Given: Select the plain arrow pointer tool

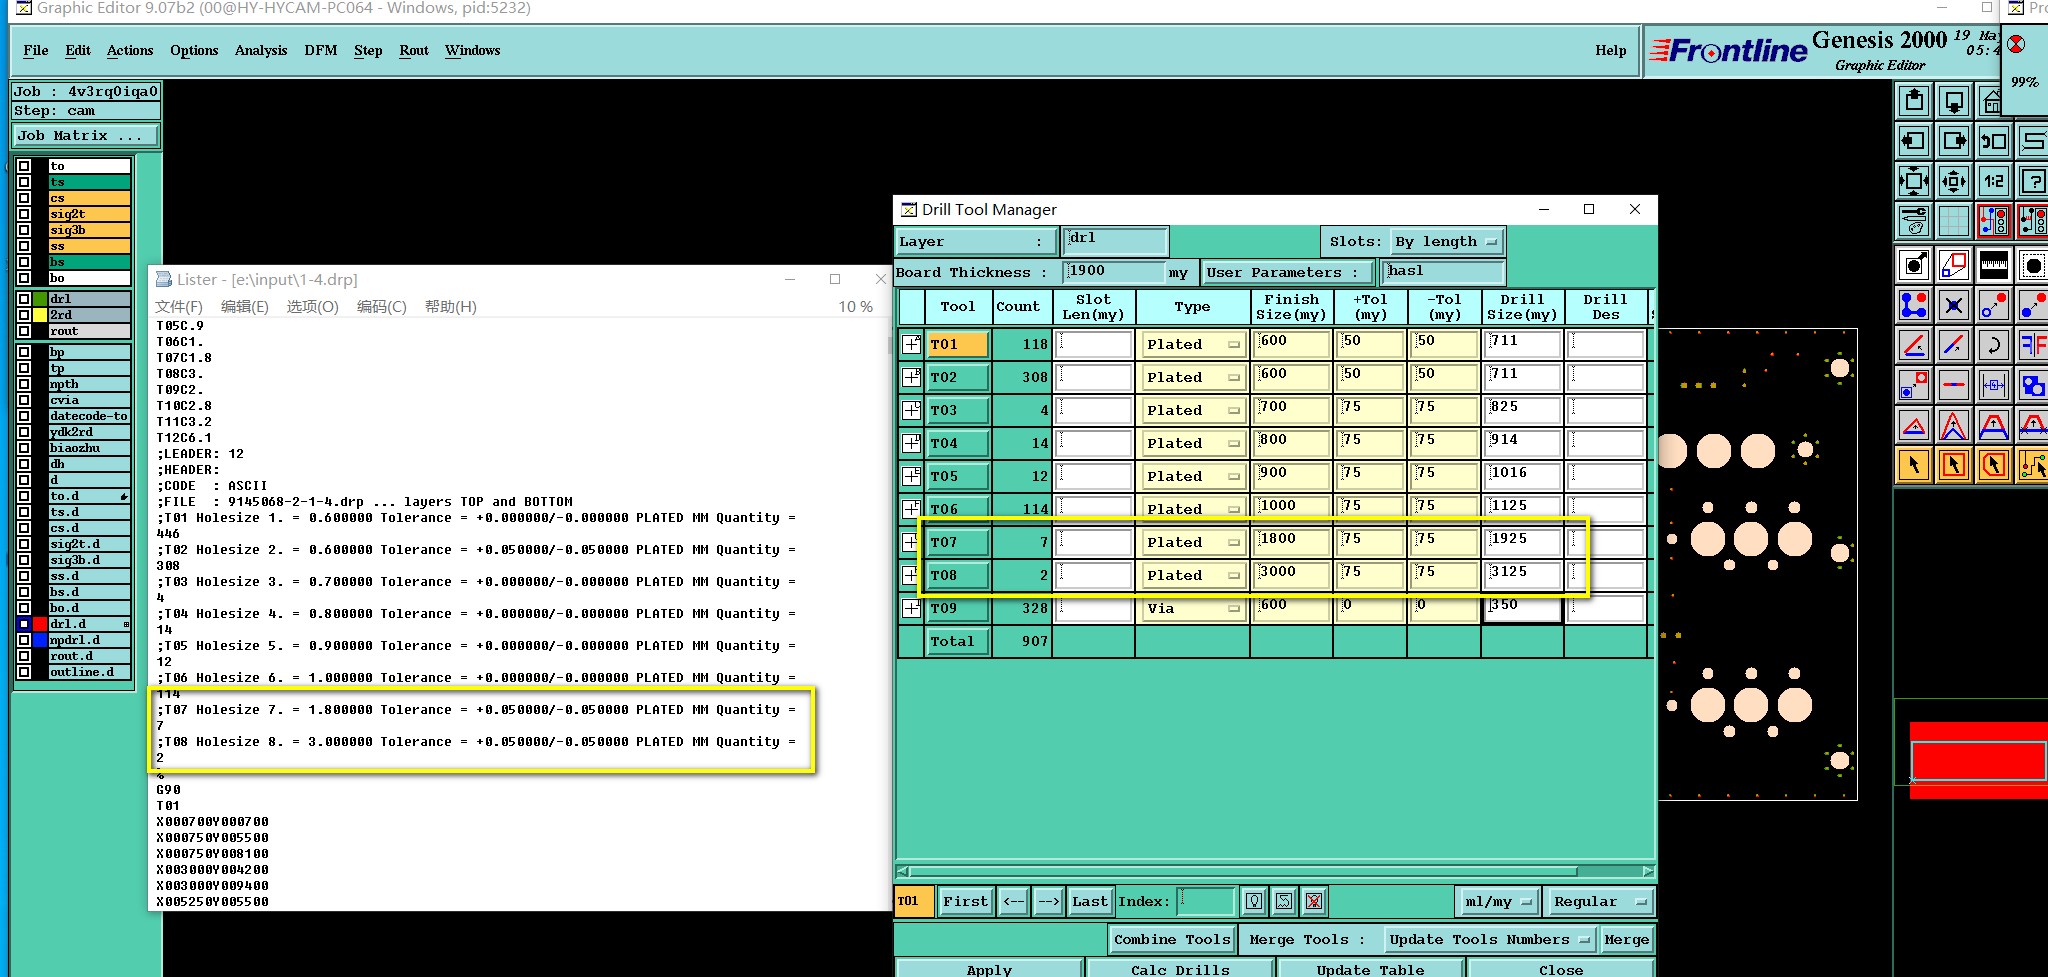Looking at the screenshot, I should (1914, 464).
